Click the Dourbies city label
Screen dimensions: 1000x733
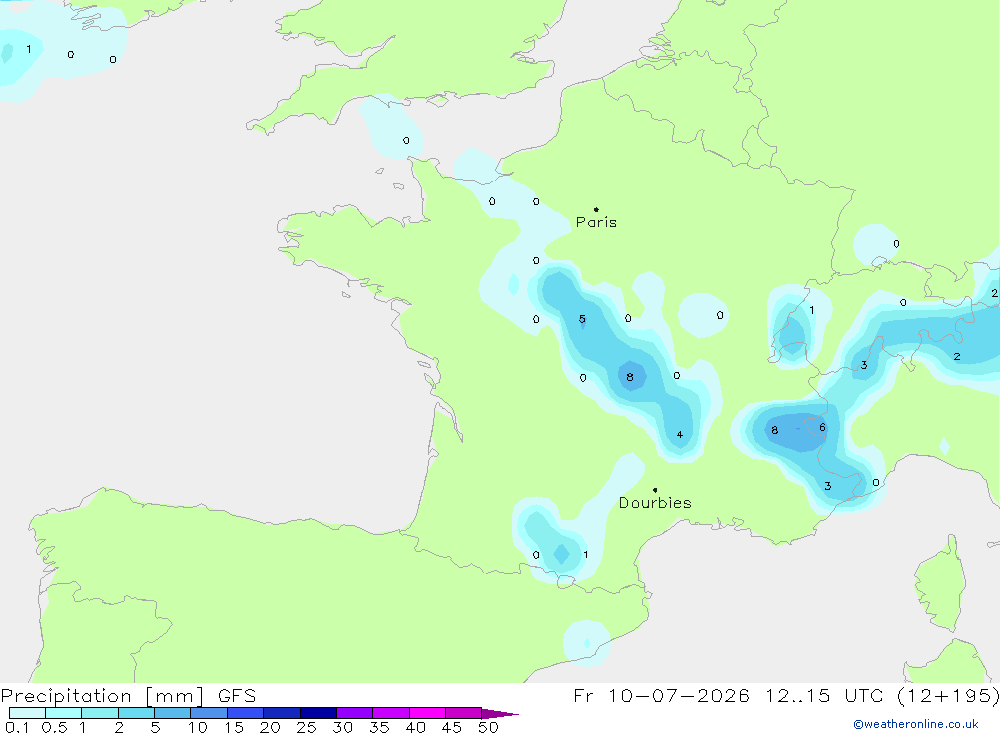tap(655, 503)
